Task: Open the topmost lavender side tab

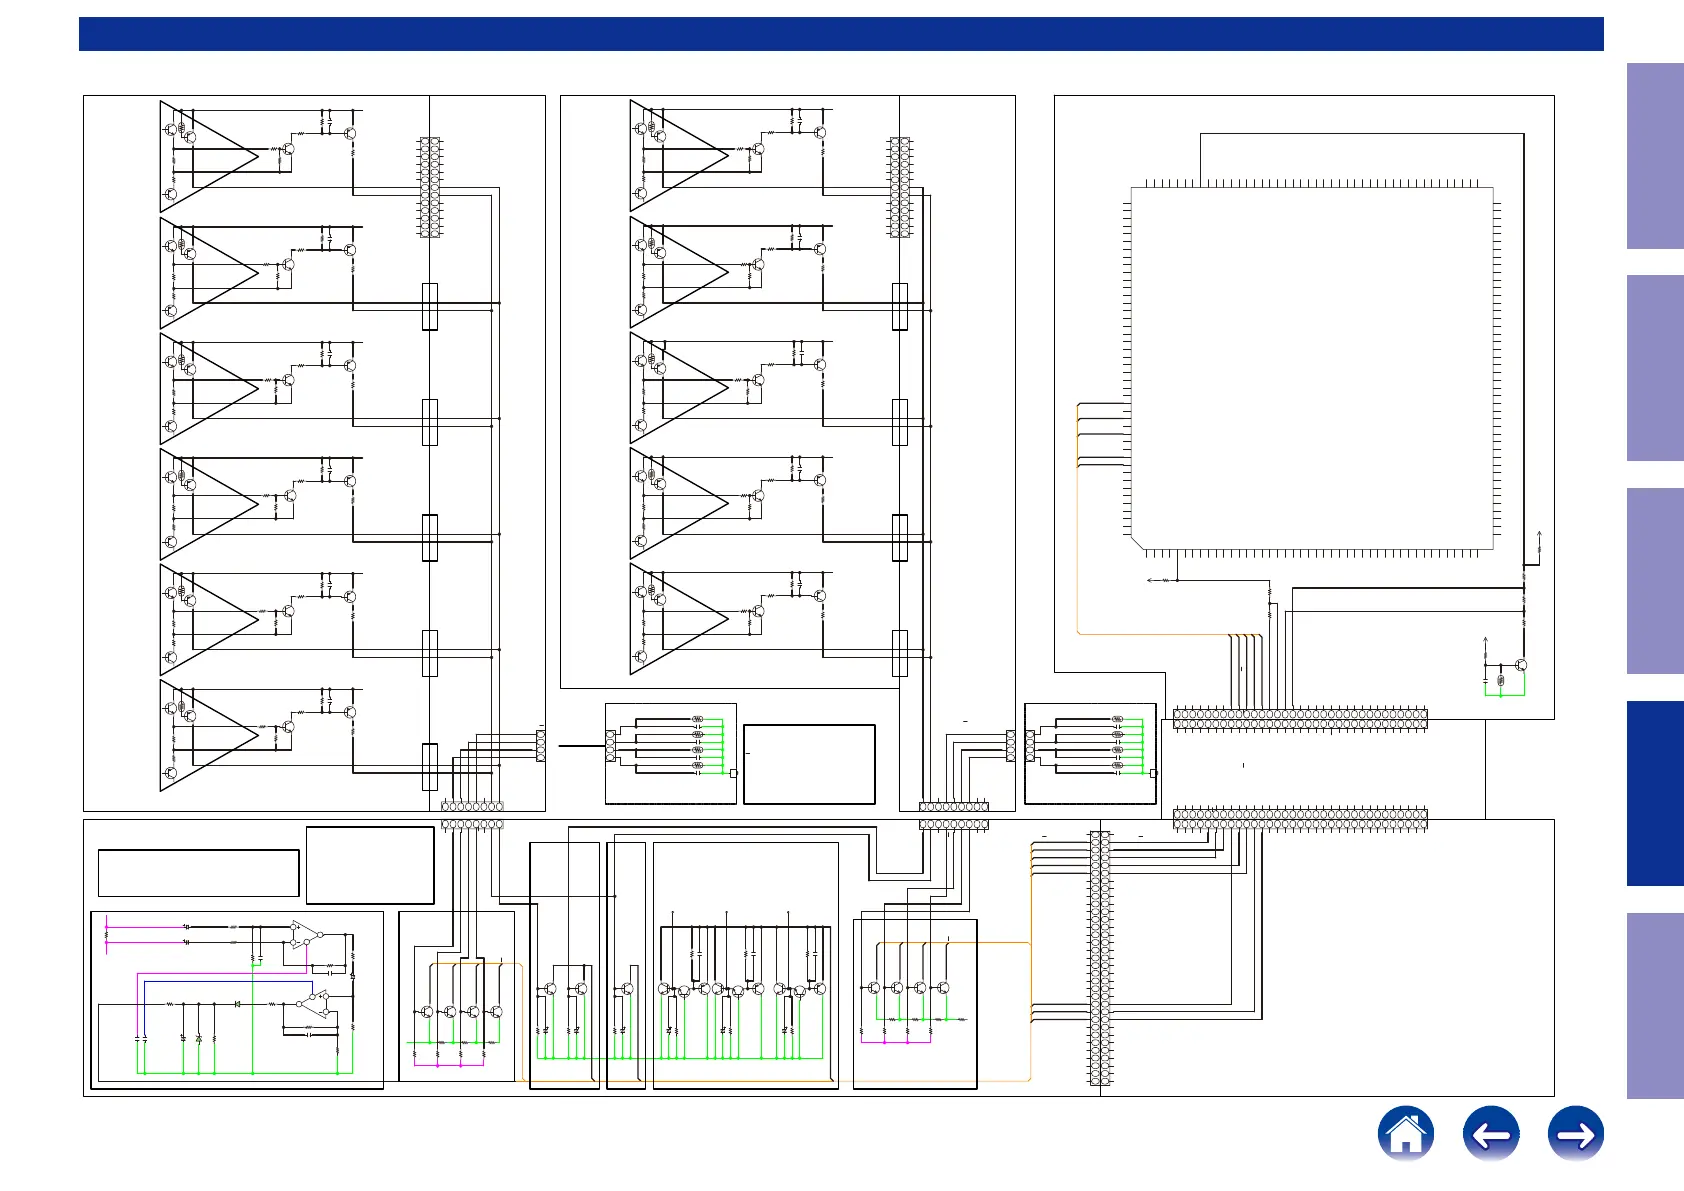Action: click(x=1655, y=156)
